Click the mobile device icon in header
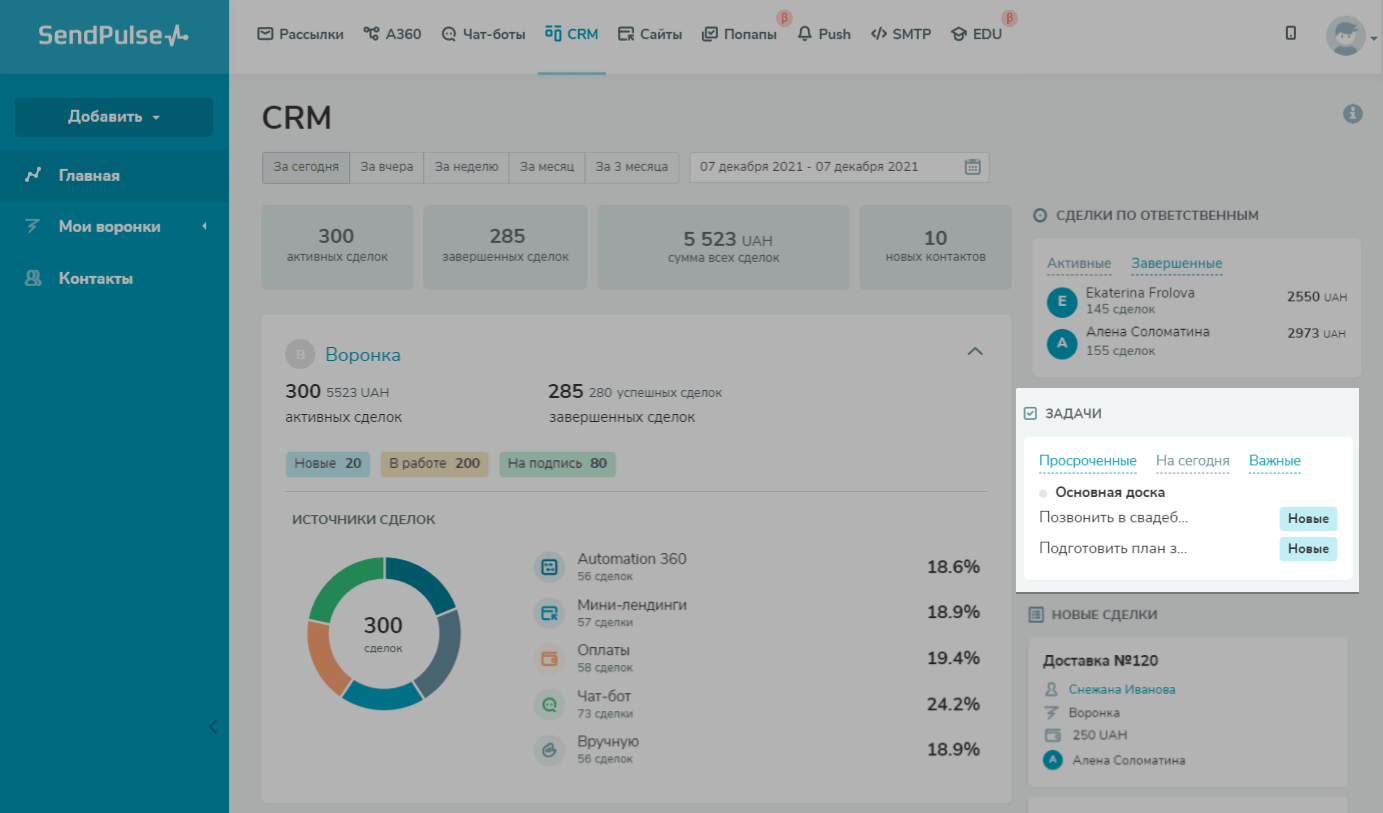Image resolution: width=1383 pixels, height=813 pixels. coord(1291,33)
